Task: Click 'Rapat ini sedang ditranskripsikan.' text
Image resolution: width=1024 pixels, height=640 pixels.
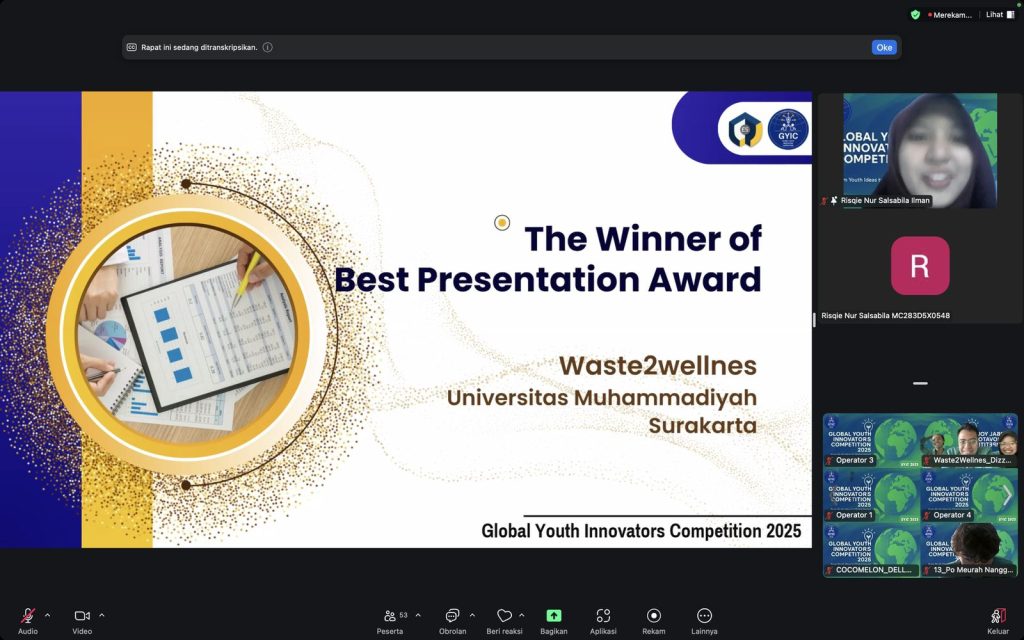Action: coord(199,47)
